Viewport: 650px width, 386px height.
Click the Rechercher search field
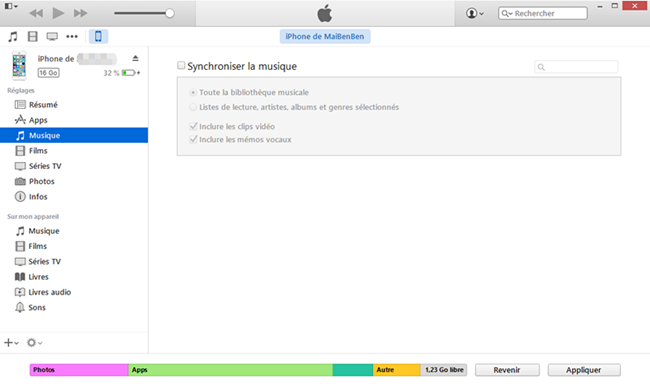[x=543, y=13]
